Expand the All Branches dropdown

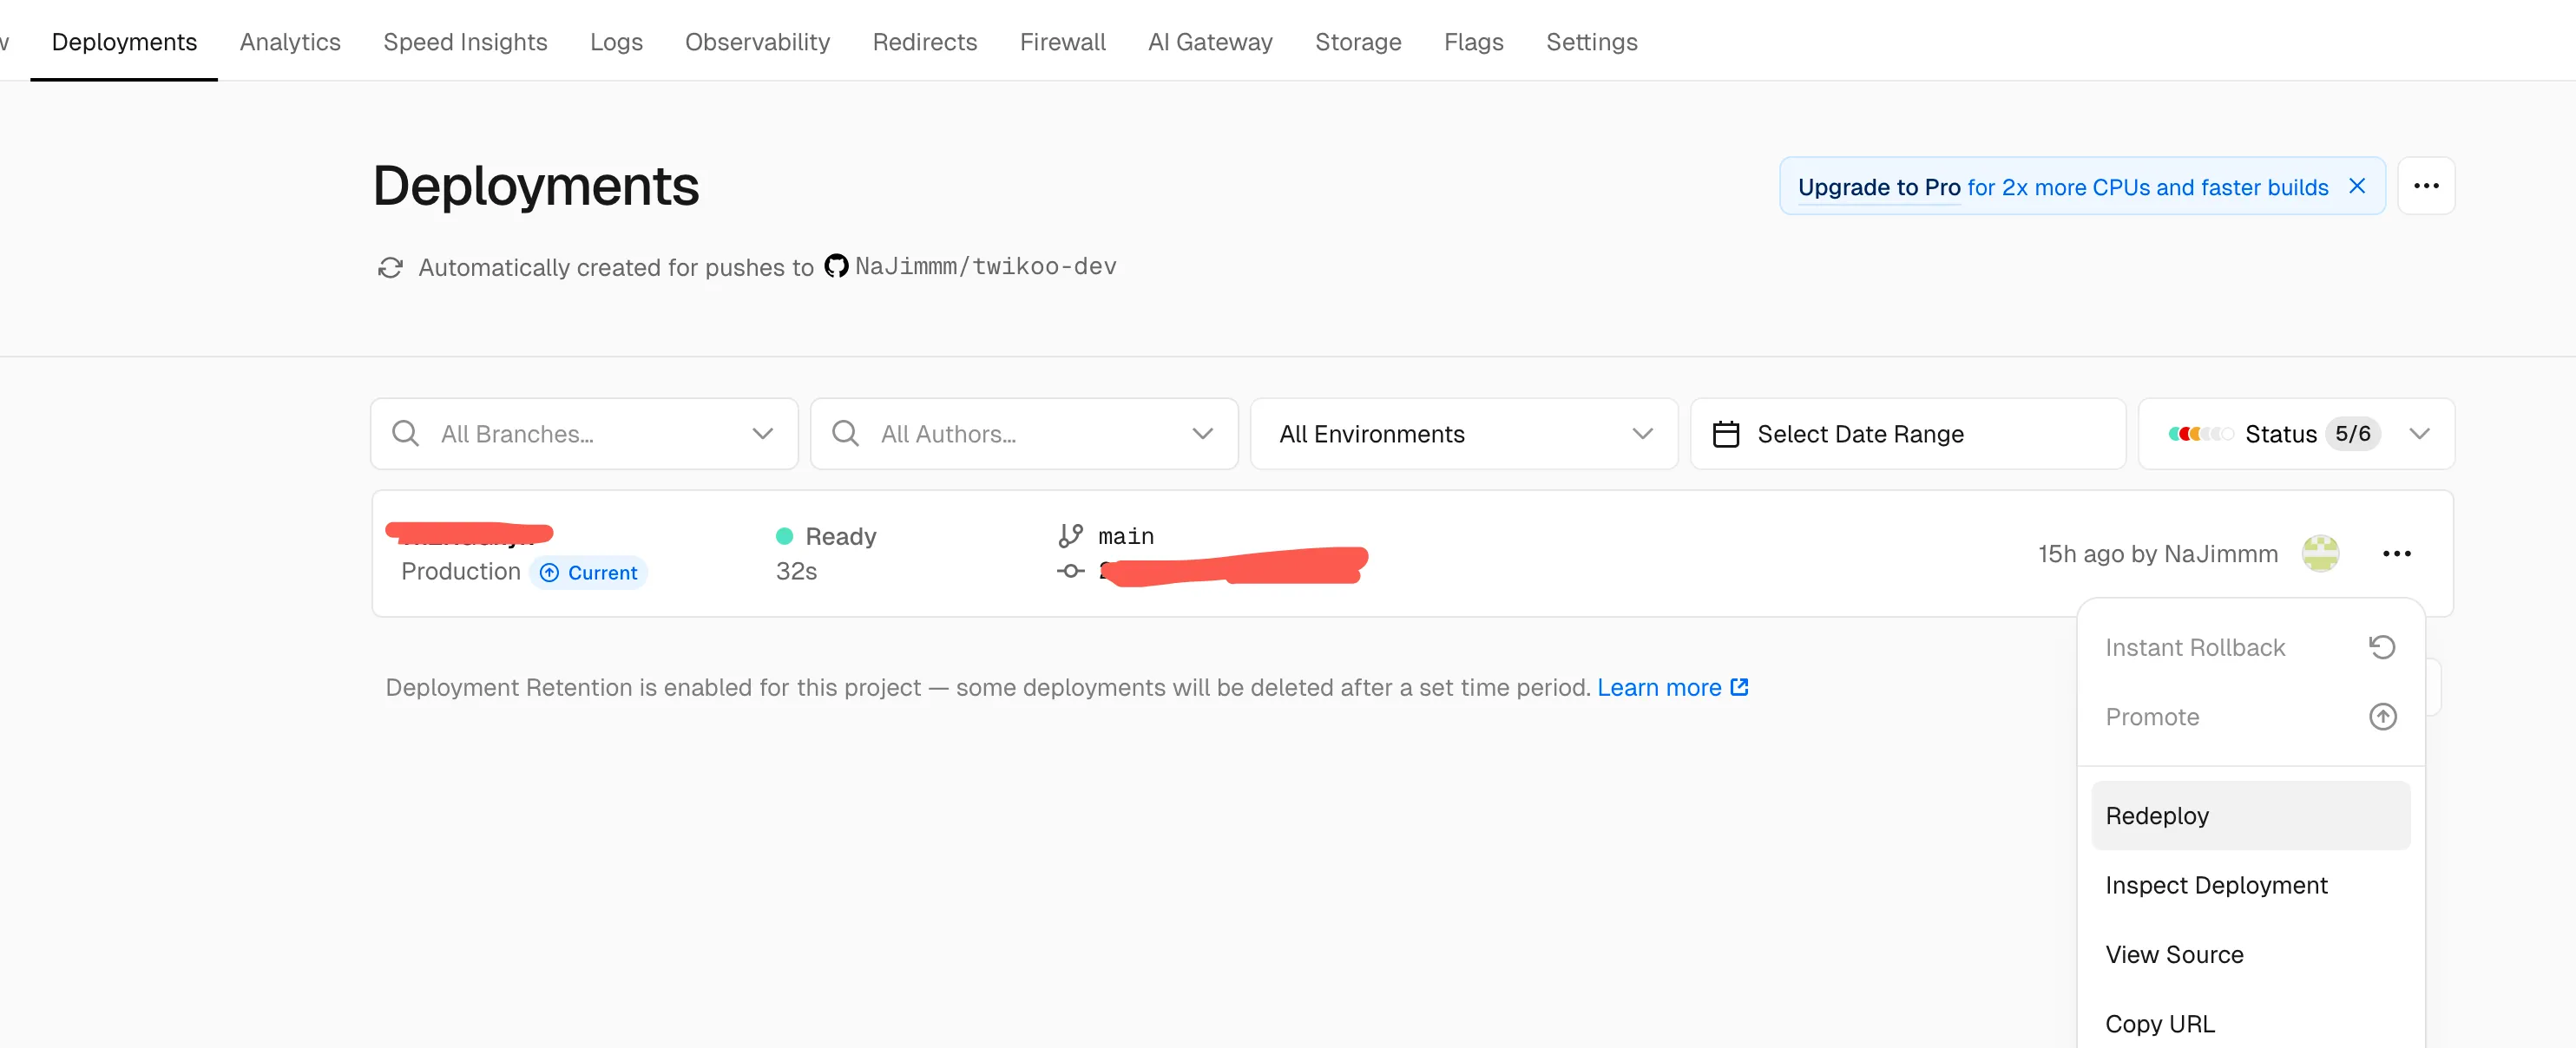[x=763, y=434]
